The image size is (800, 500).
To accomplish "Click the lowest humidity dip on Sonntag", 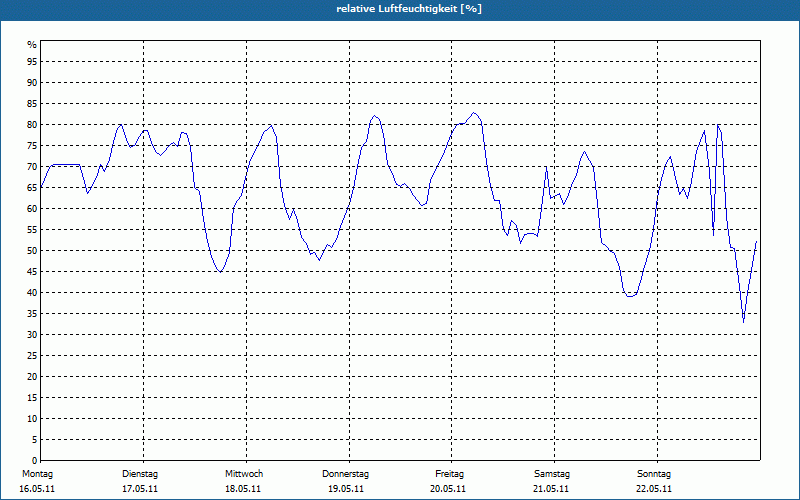I will coord(743,322).
